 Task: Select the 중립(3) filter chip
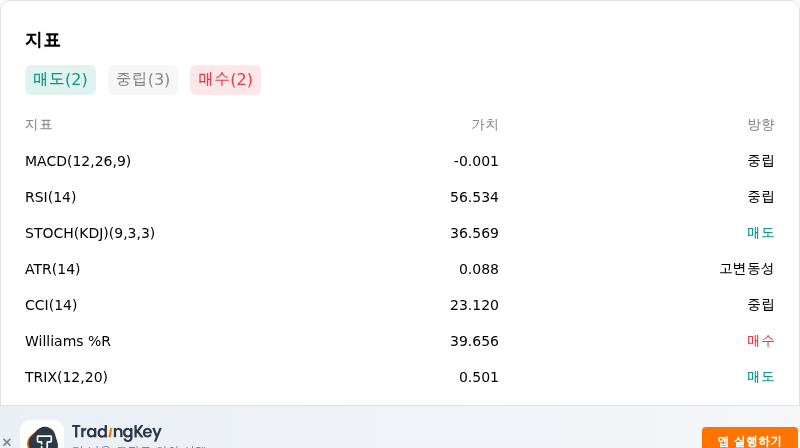(143, 80)
